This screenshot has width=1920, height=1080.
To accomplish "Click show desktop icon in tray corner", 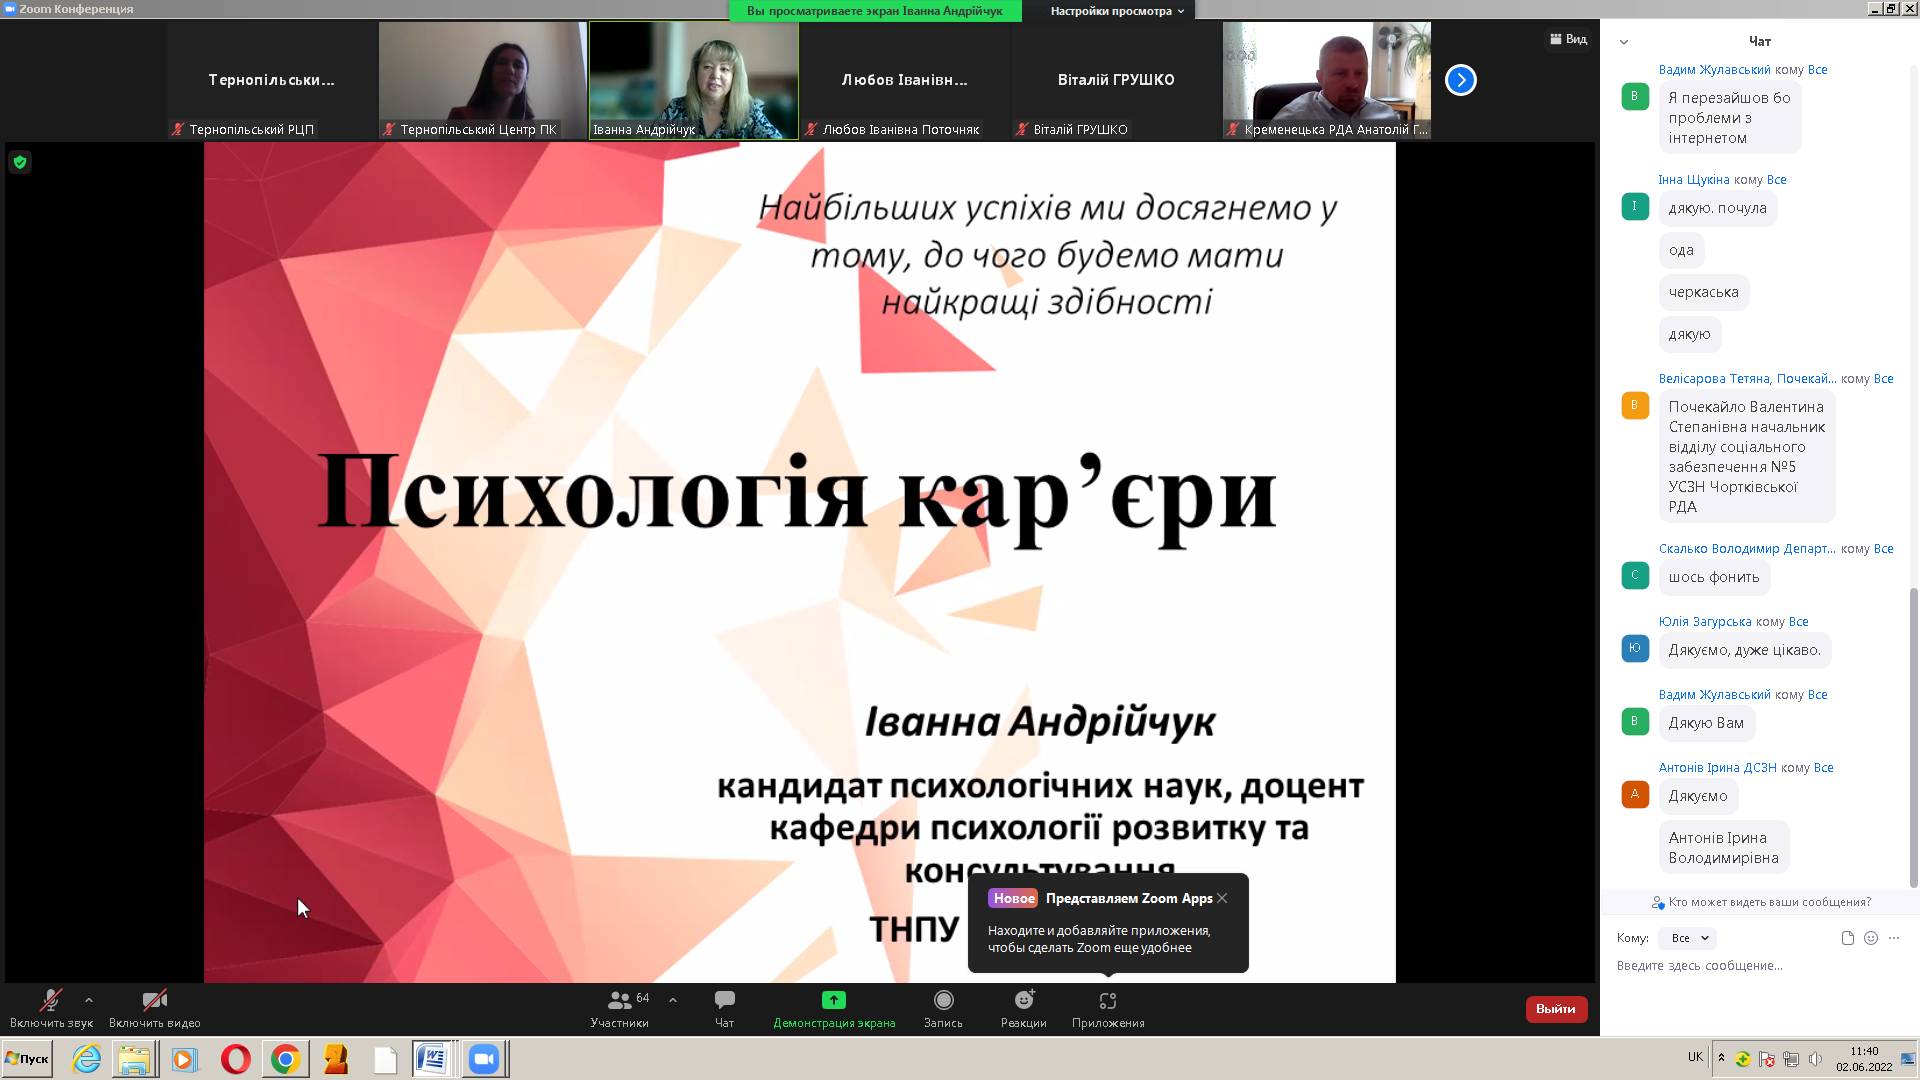I will (x=1908, y=1059).
